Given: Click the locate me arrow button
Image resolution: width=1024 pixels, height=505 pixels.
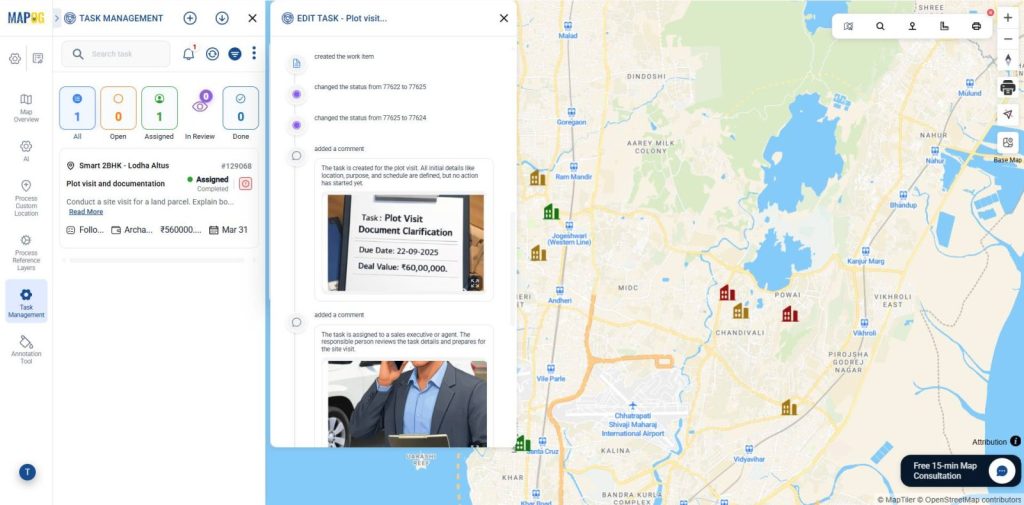Looking at the screenshot, I should click(x=1008, y=114).
